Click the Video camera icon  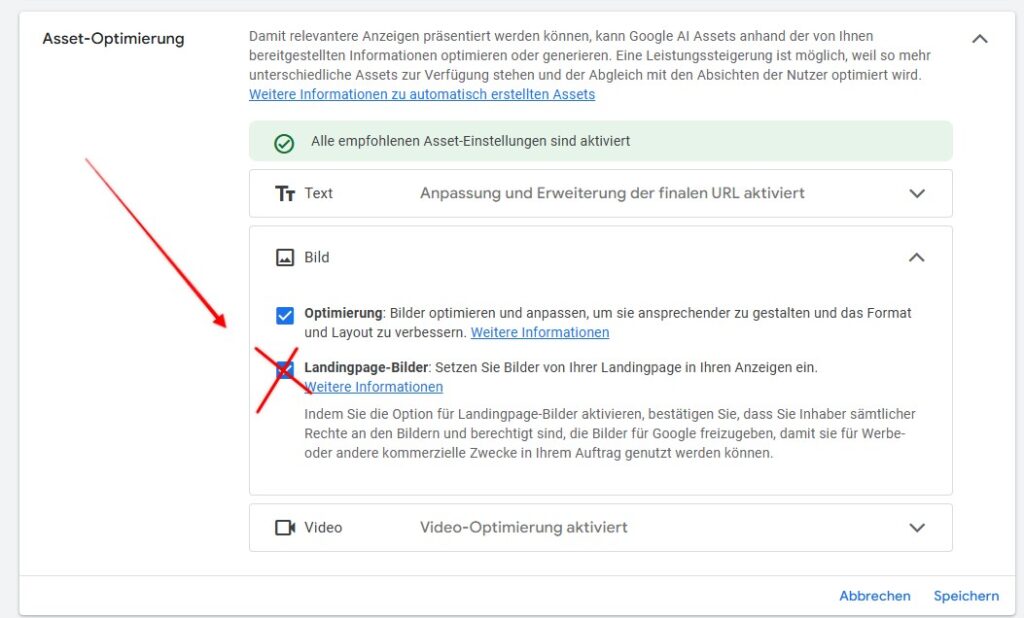(x=284, y=527)
